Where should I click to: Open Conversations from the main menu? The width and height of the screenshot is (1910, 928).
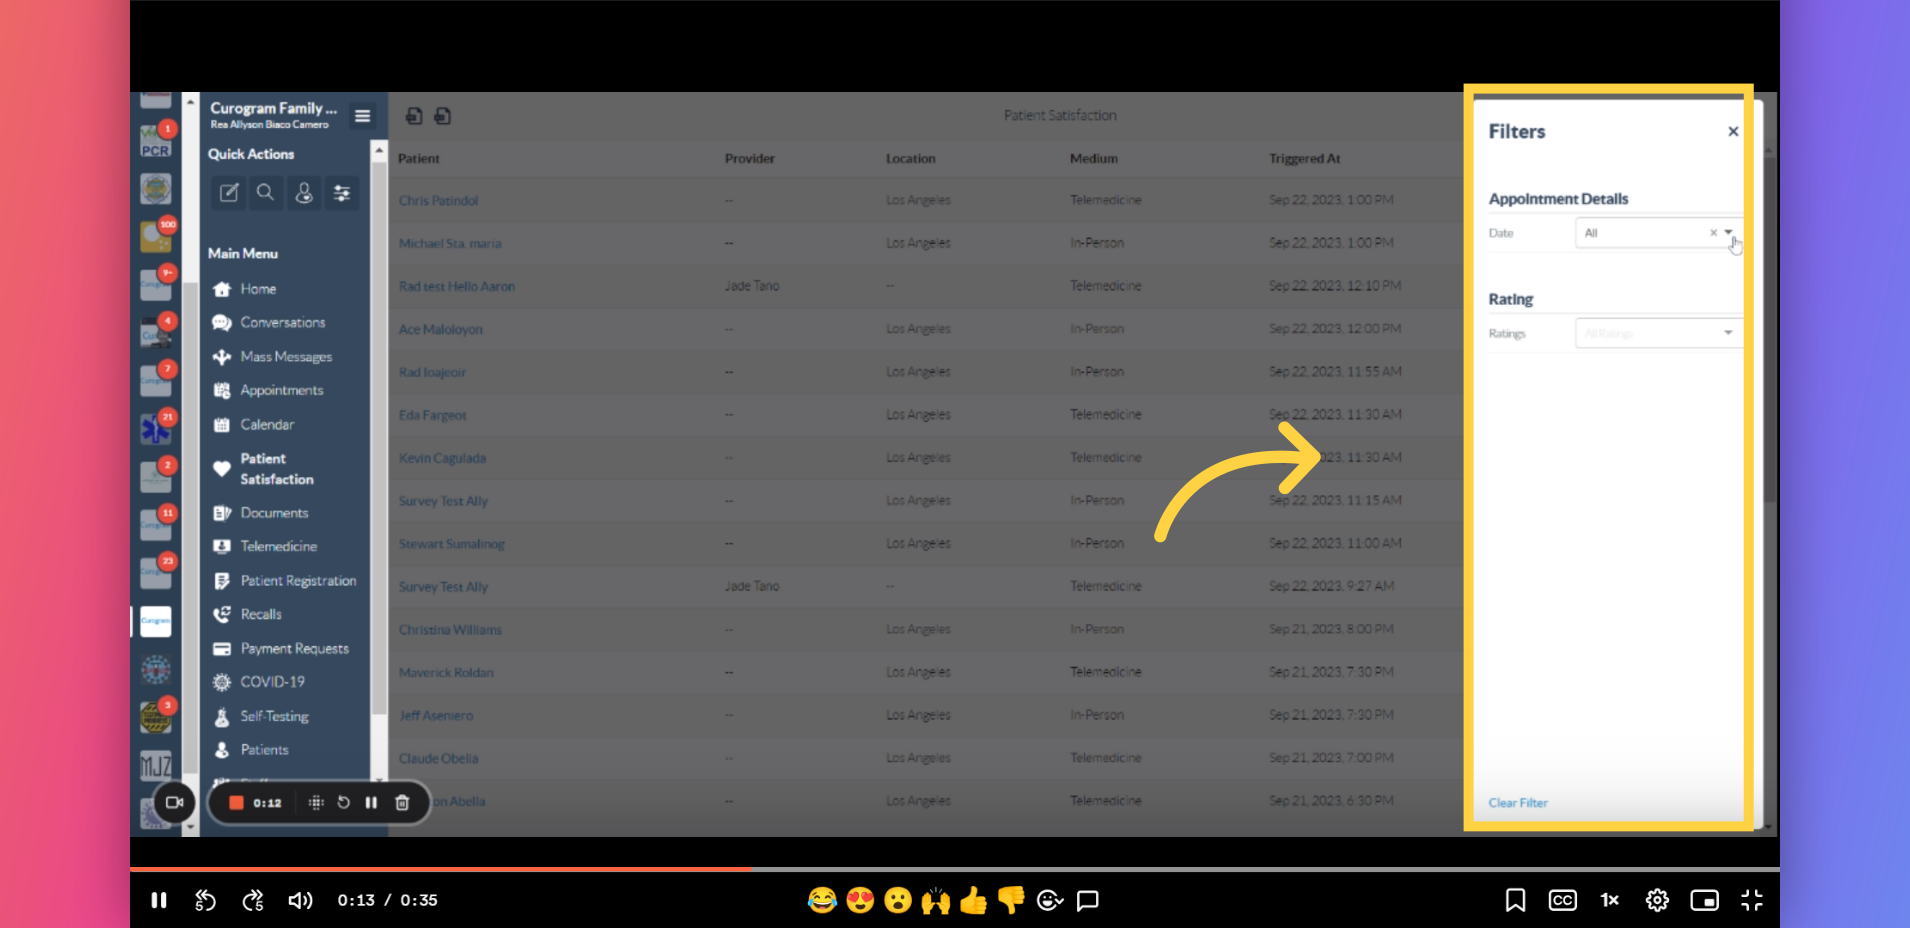pyautogui.click(x=282, y=323)
